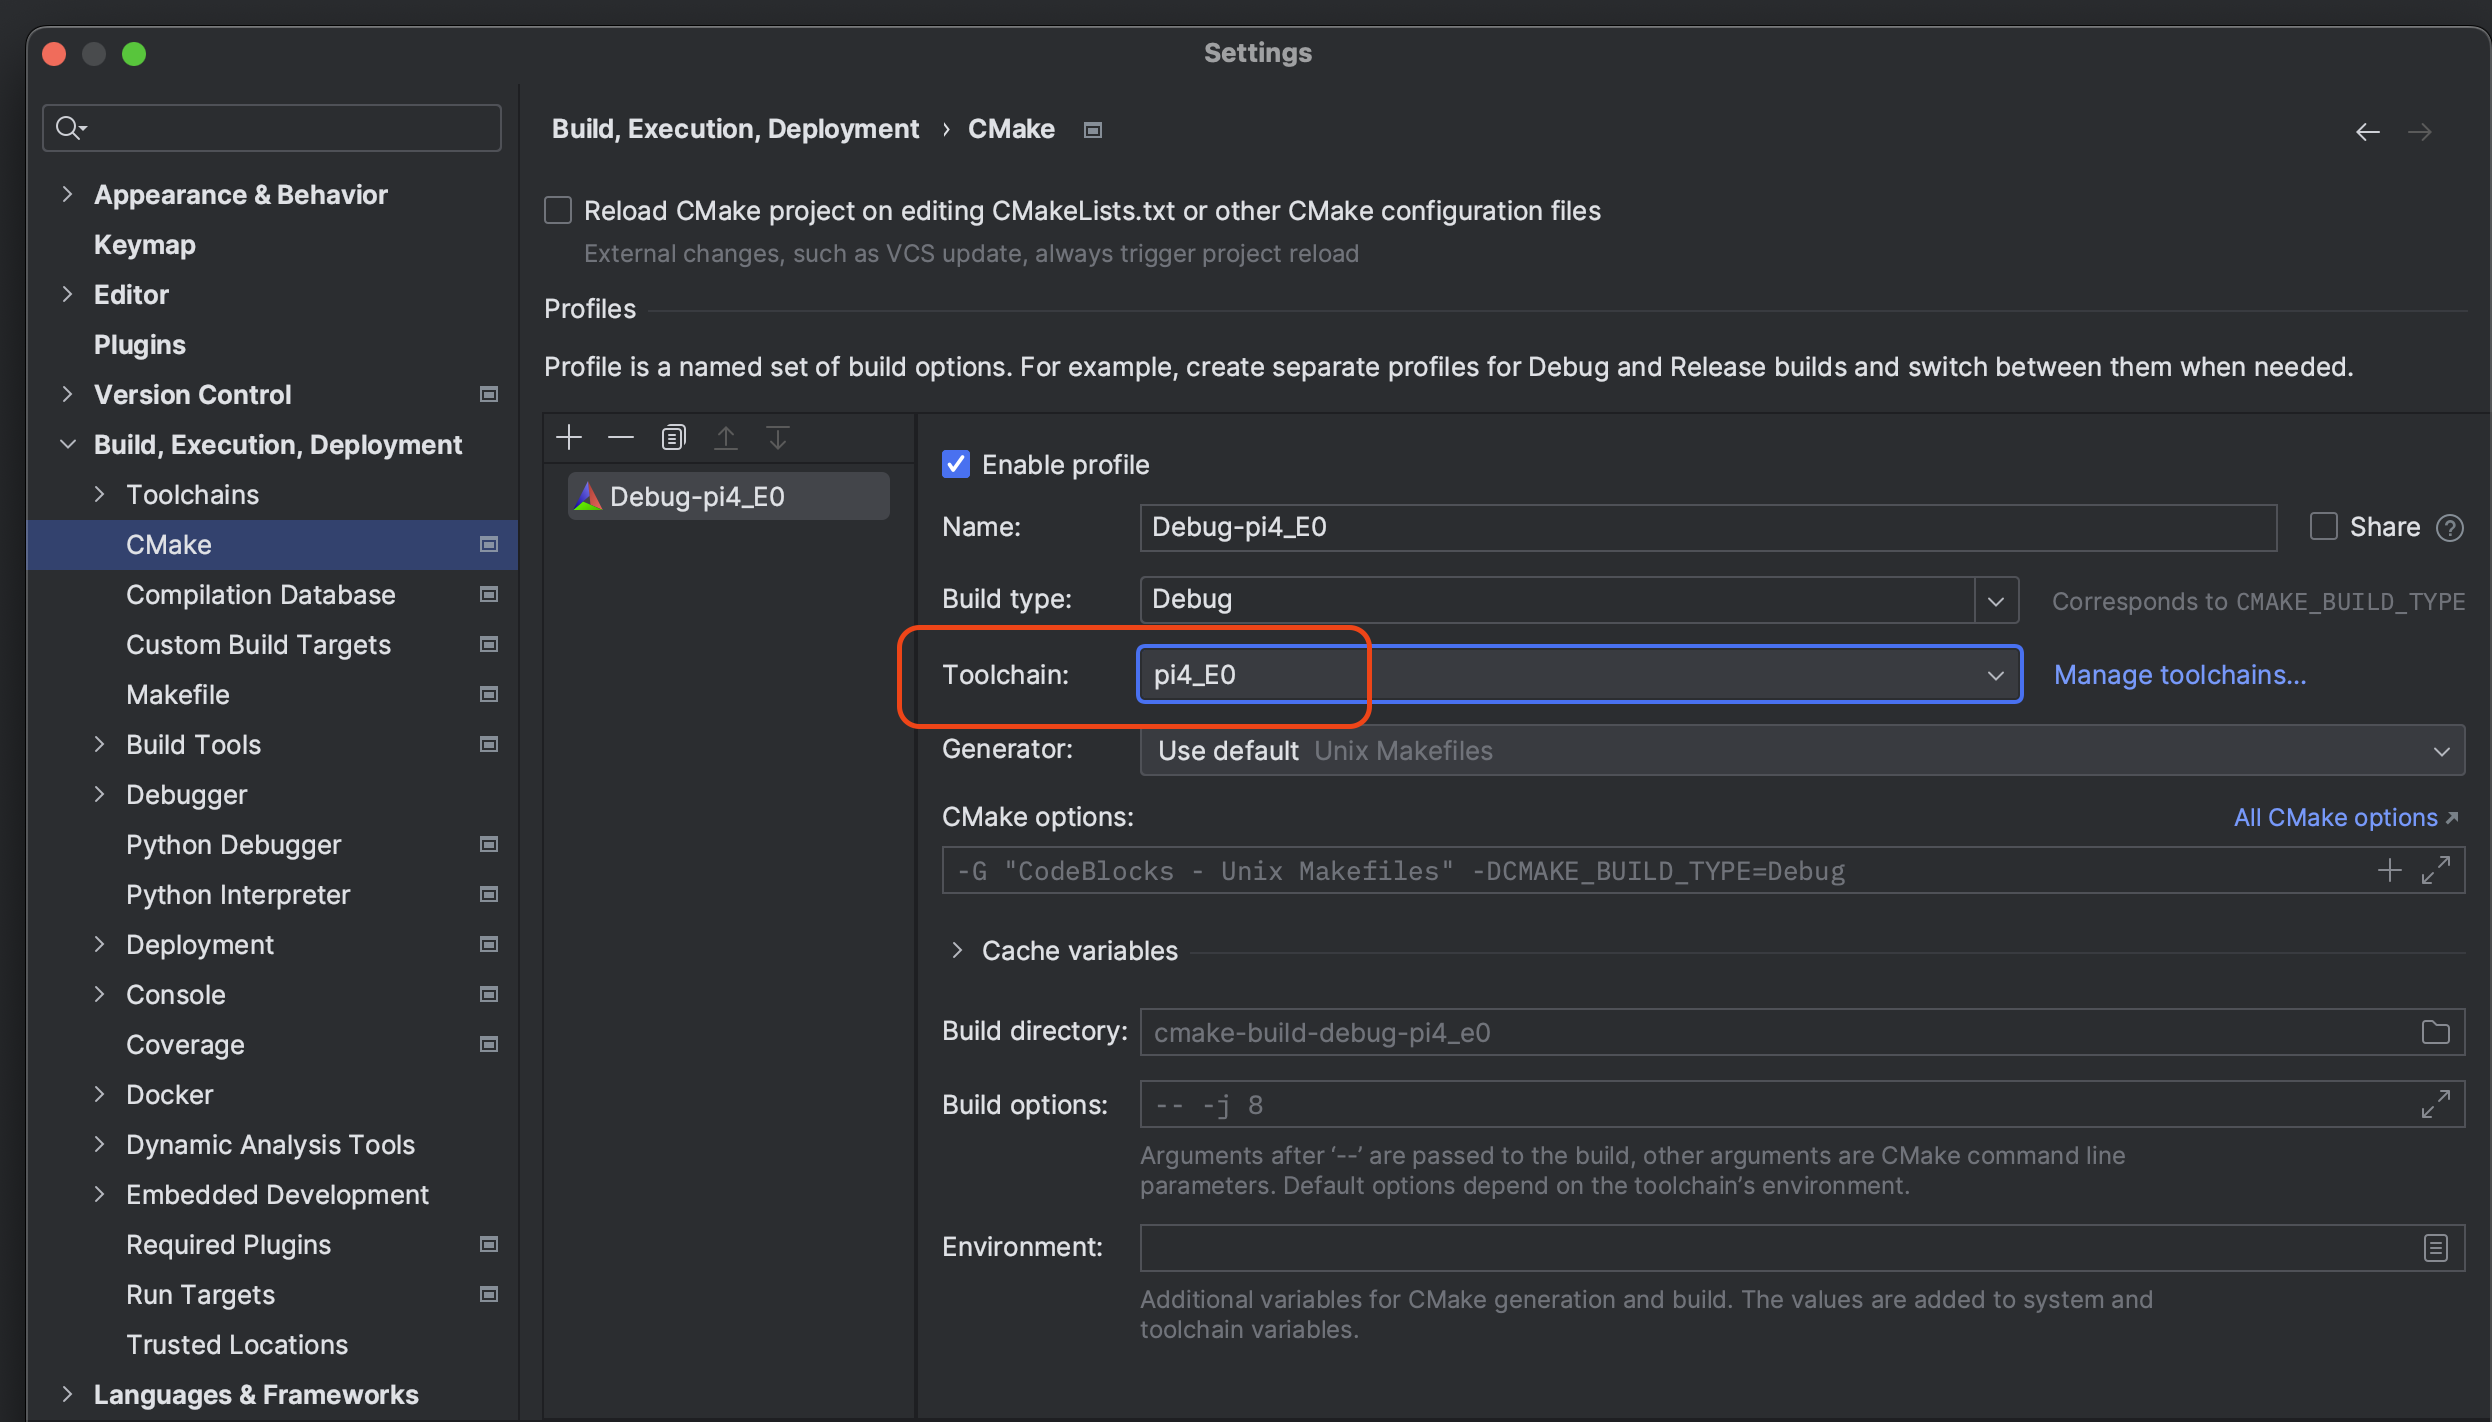Expand the Build options field editor
This screenshot has width=2492, height=1422.
[x=2436, y=1104]
